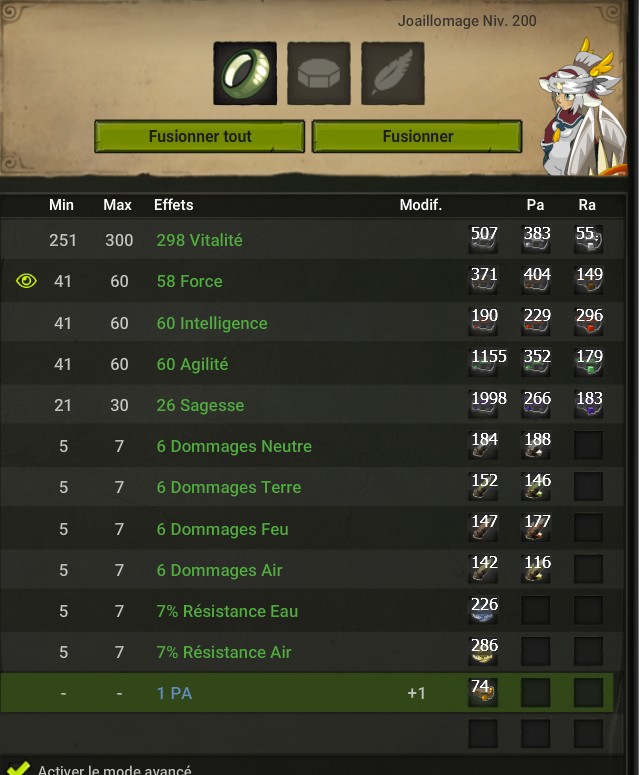Click the empty rune slot icon
639x775 pixels.
point(319,73)
